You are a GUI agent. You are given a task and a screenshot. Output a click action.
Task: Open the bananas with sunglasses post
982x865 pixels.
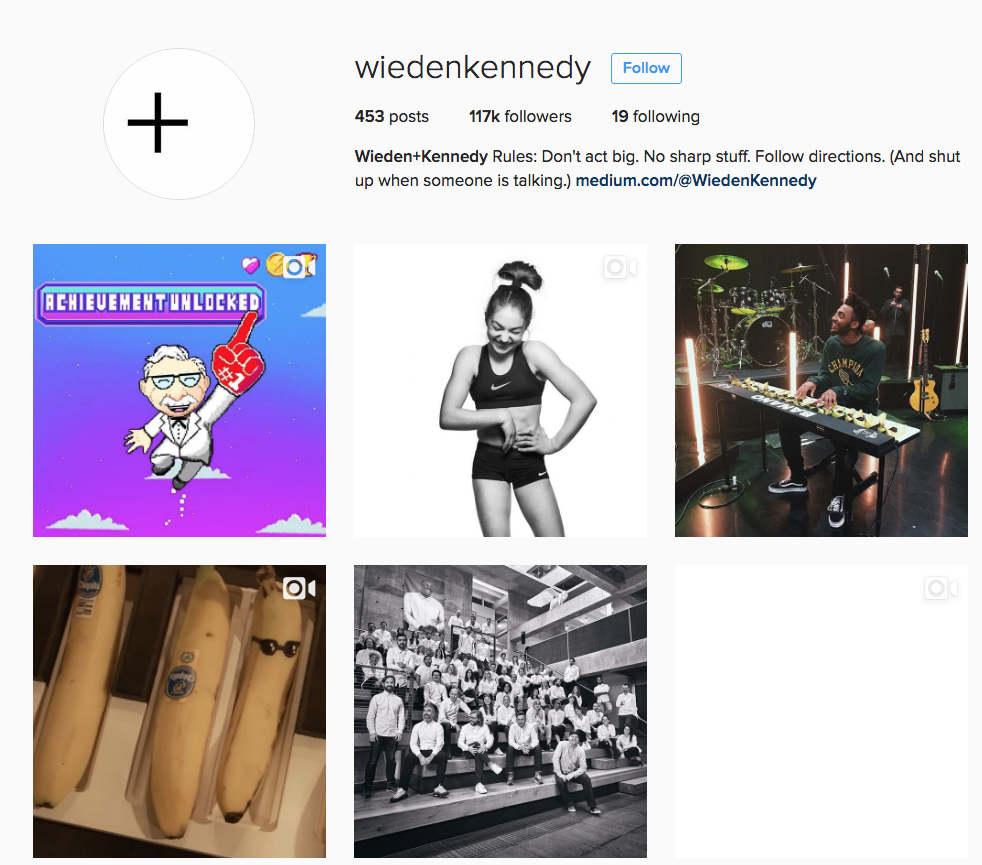tap(179, 712)
